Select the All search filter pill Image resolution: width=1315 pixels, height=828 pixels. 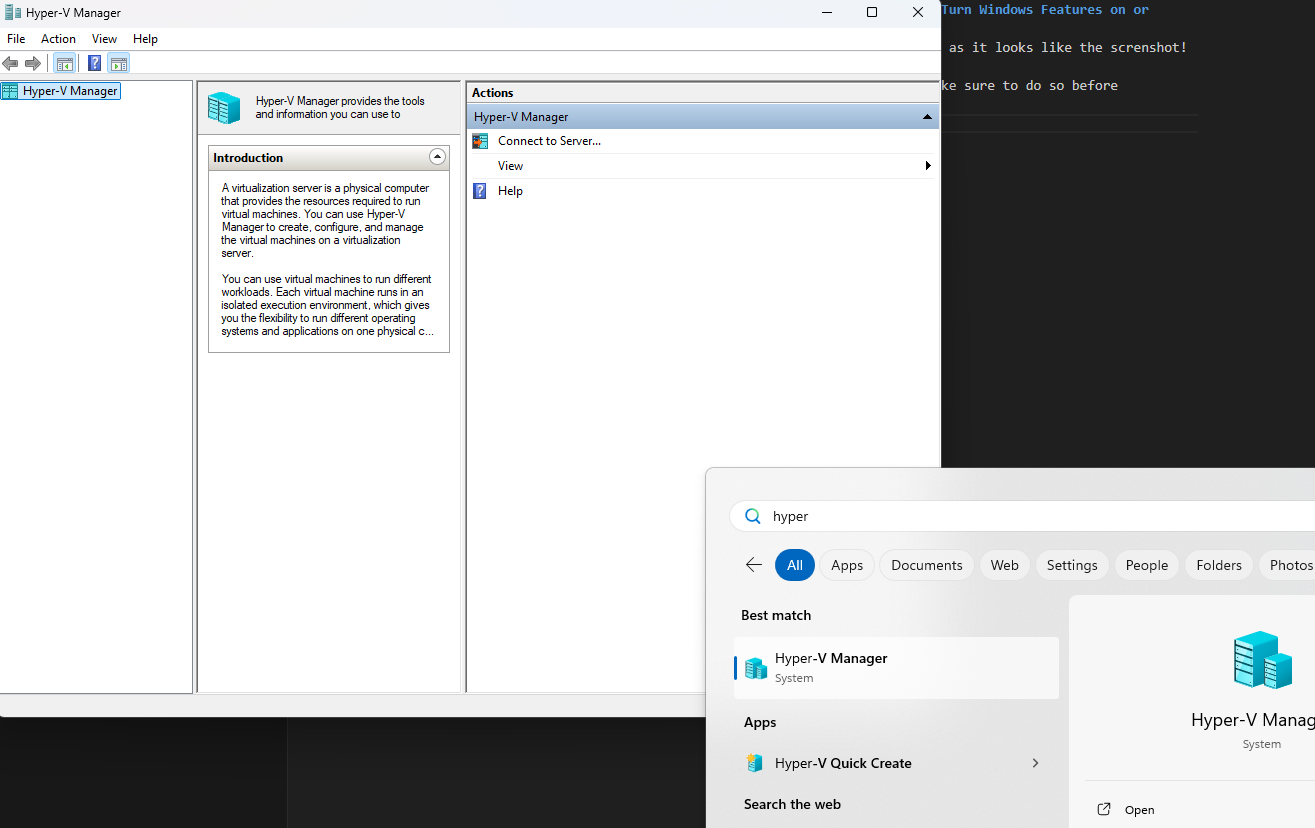[x=794, y=564]
